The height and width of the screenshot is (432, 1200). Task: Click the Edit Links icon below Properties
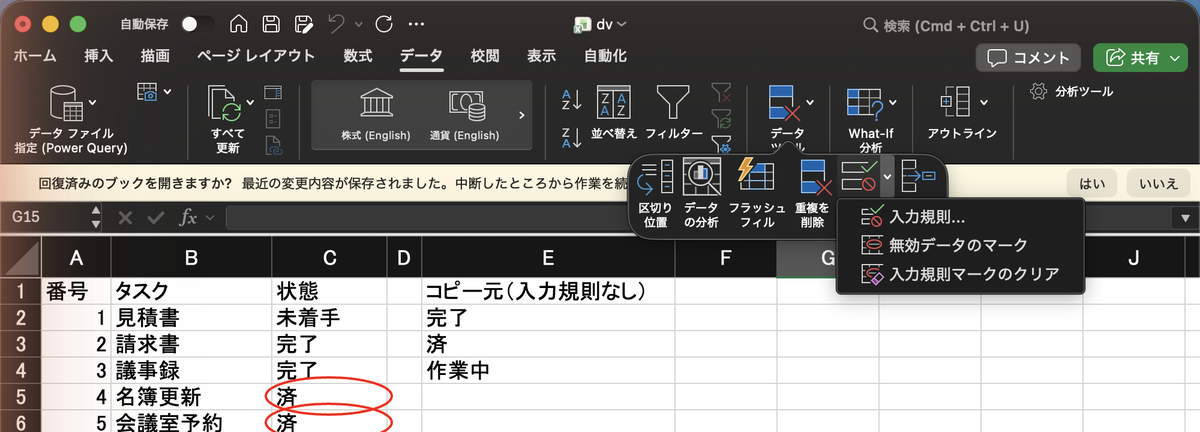274,146
